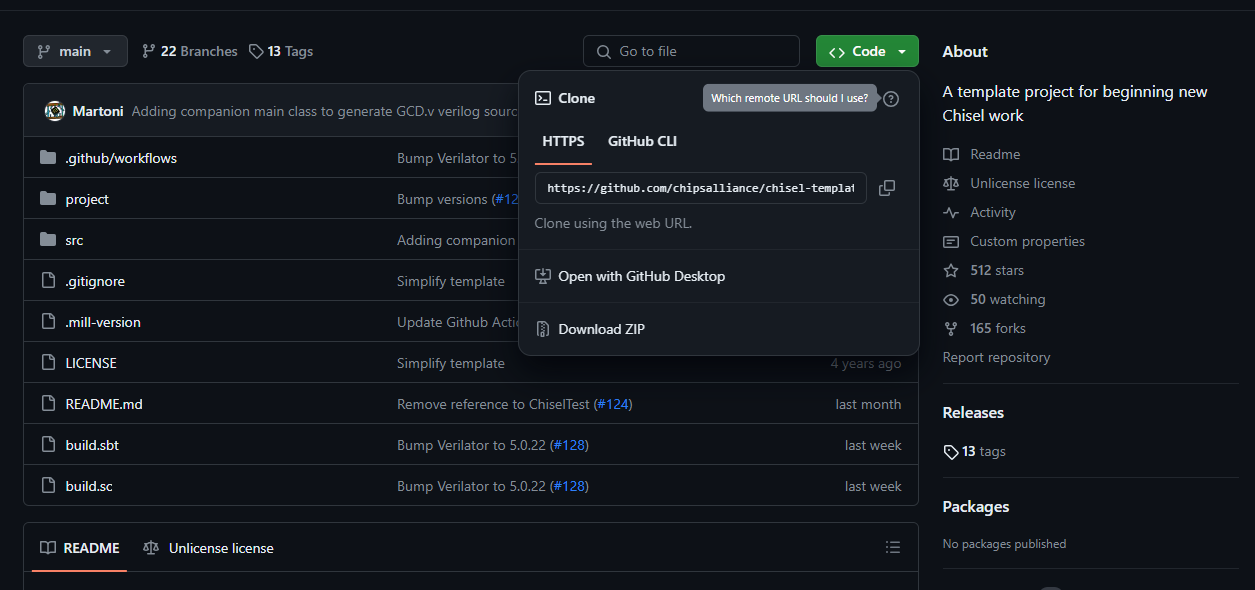
Task: Open the project folder
Action: 87,199
